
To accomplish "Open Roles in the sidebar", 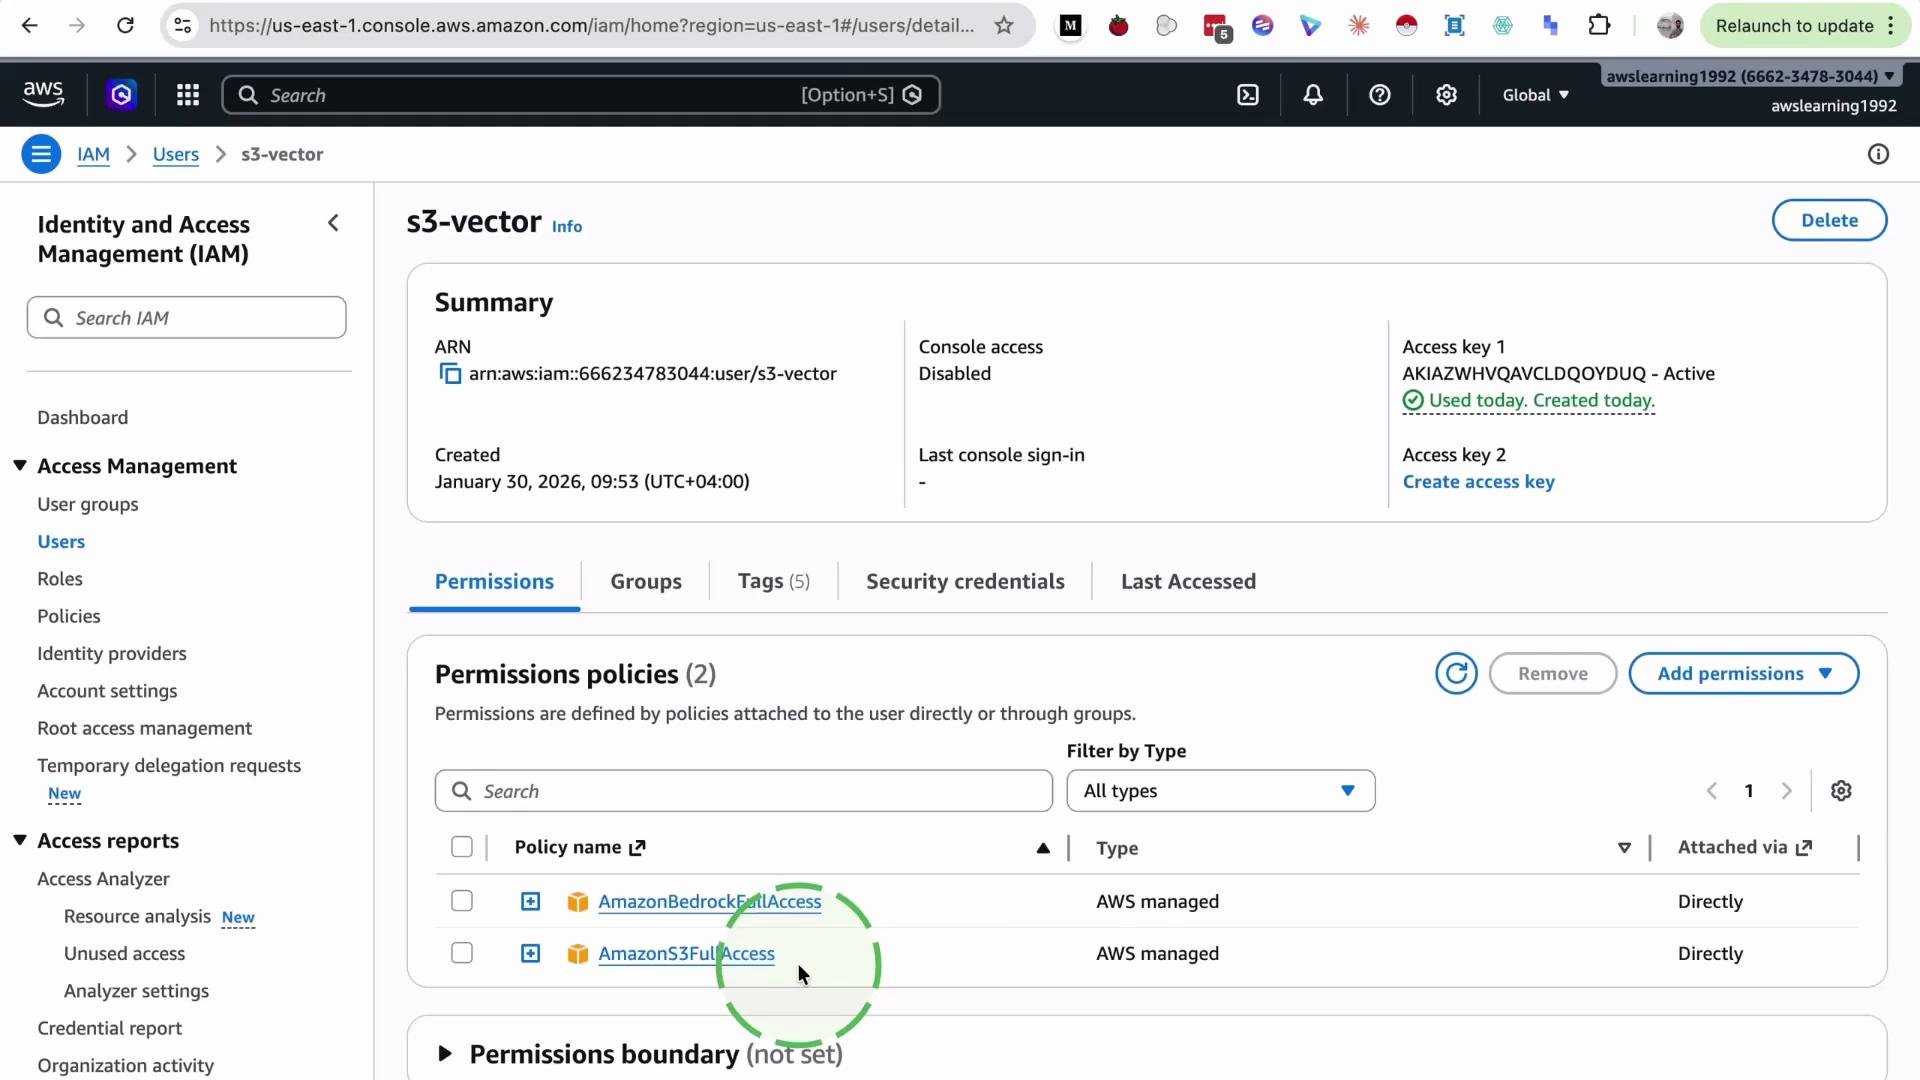I will (60, 579).
